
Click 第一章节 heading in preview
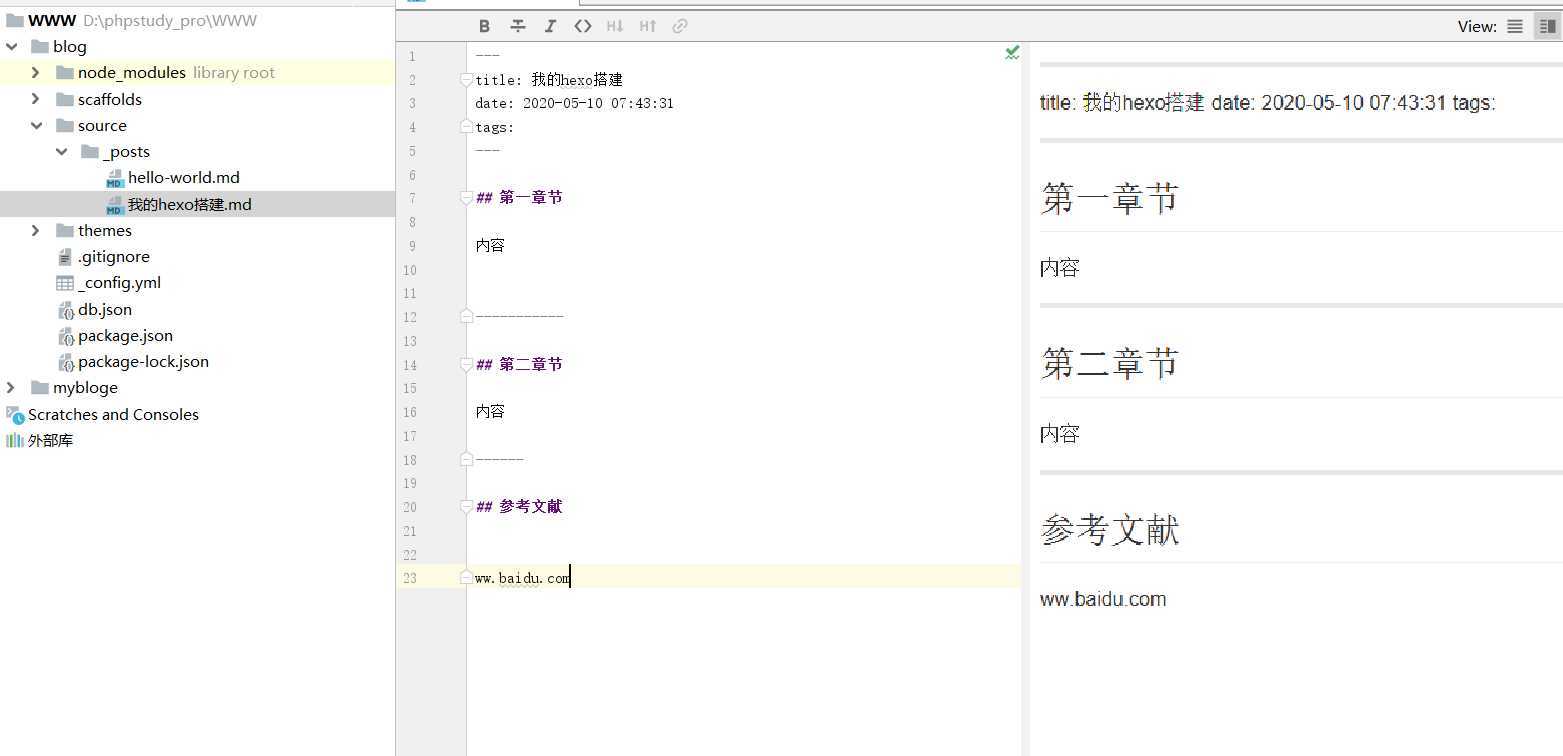[x=1109, y=198]
